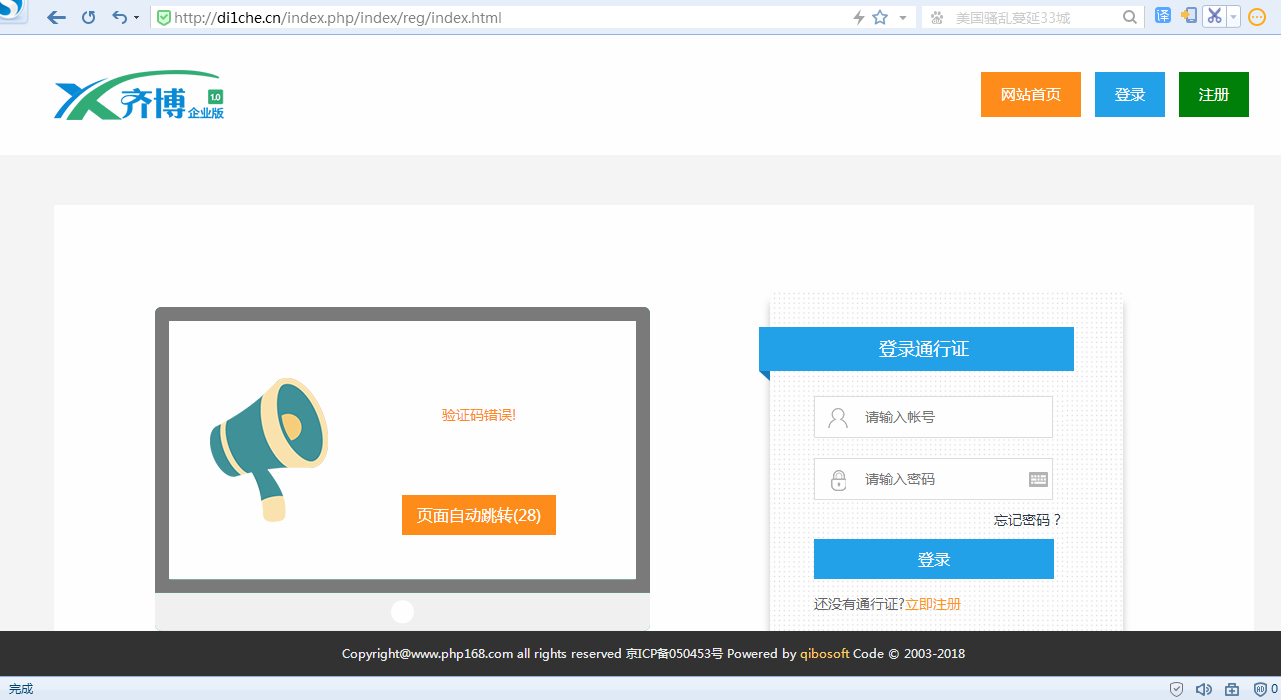This screenshot has height=700, width=1281.
Task: Click the send-to-phone icon
Action: point(1187,14)
